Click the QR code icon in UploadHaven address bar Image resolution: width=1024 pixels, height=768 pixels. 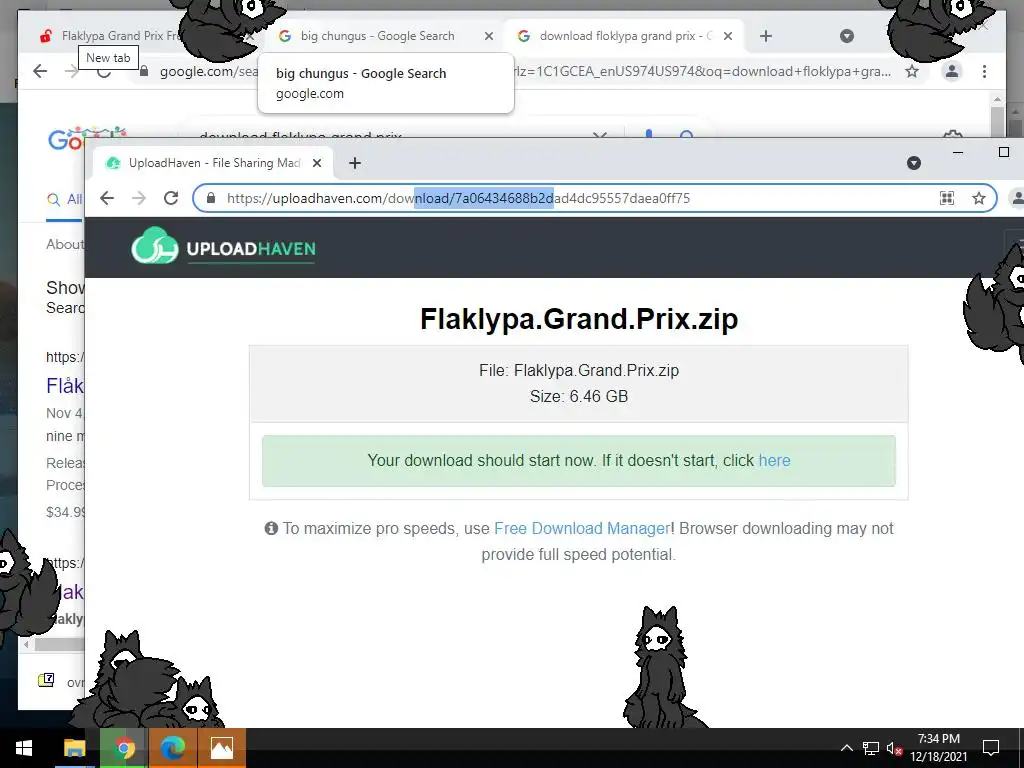(947, 198)
